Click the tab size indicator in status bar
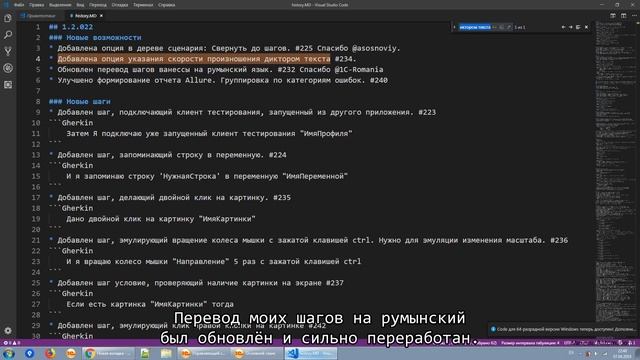This screenshot has width=640, height=360. 530,343
